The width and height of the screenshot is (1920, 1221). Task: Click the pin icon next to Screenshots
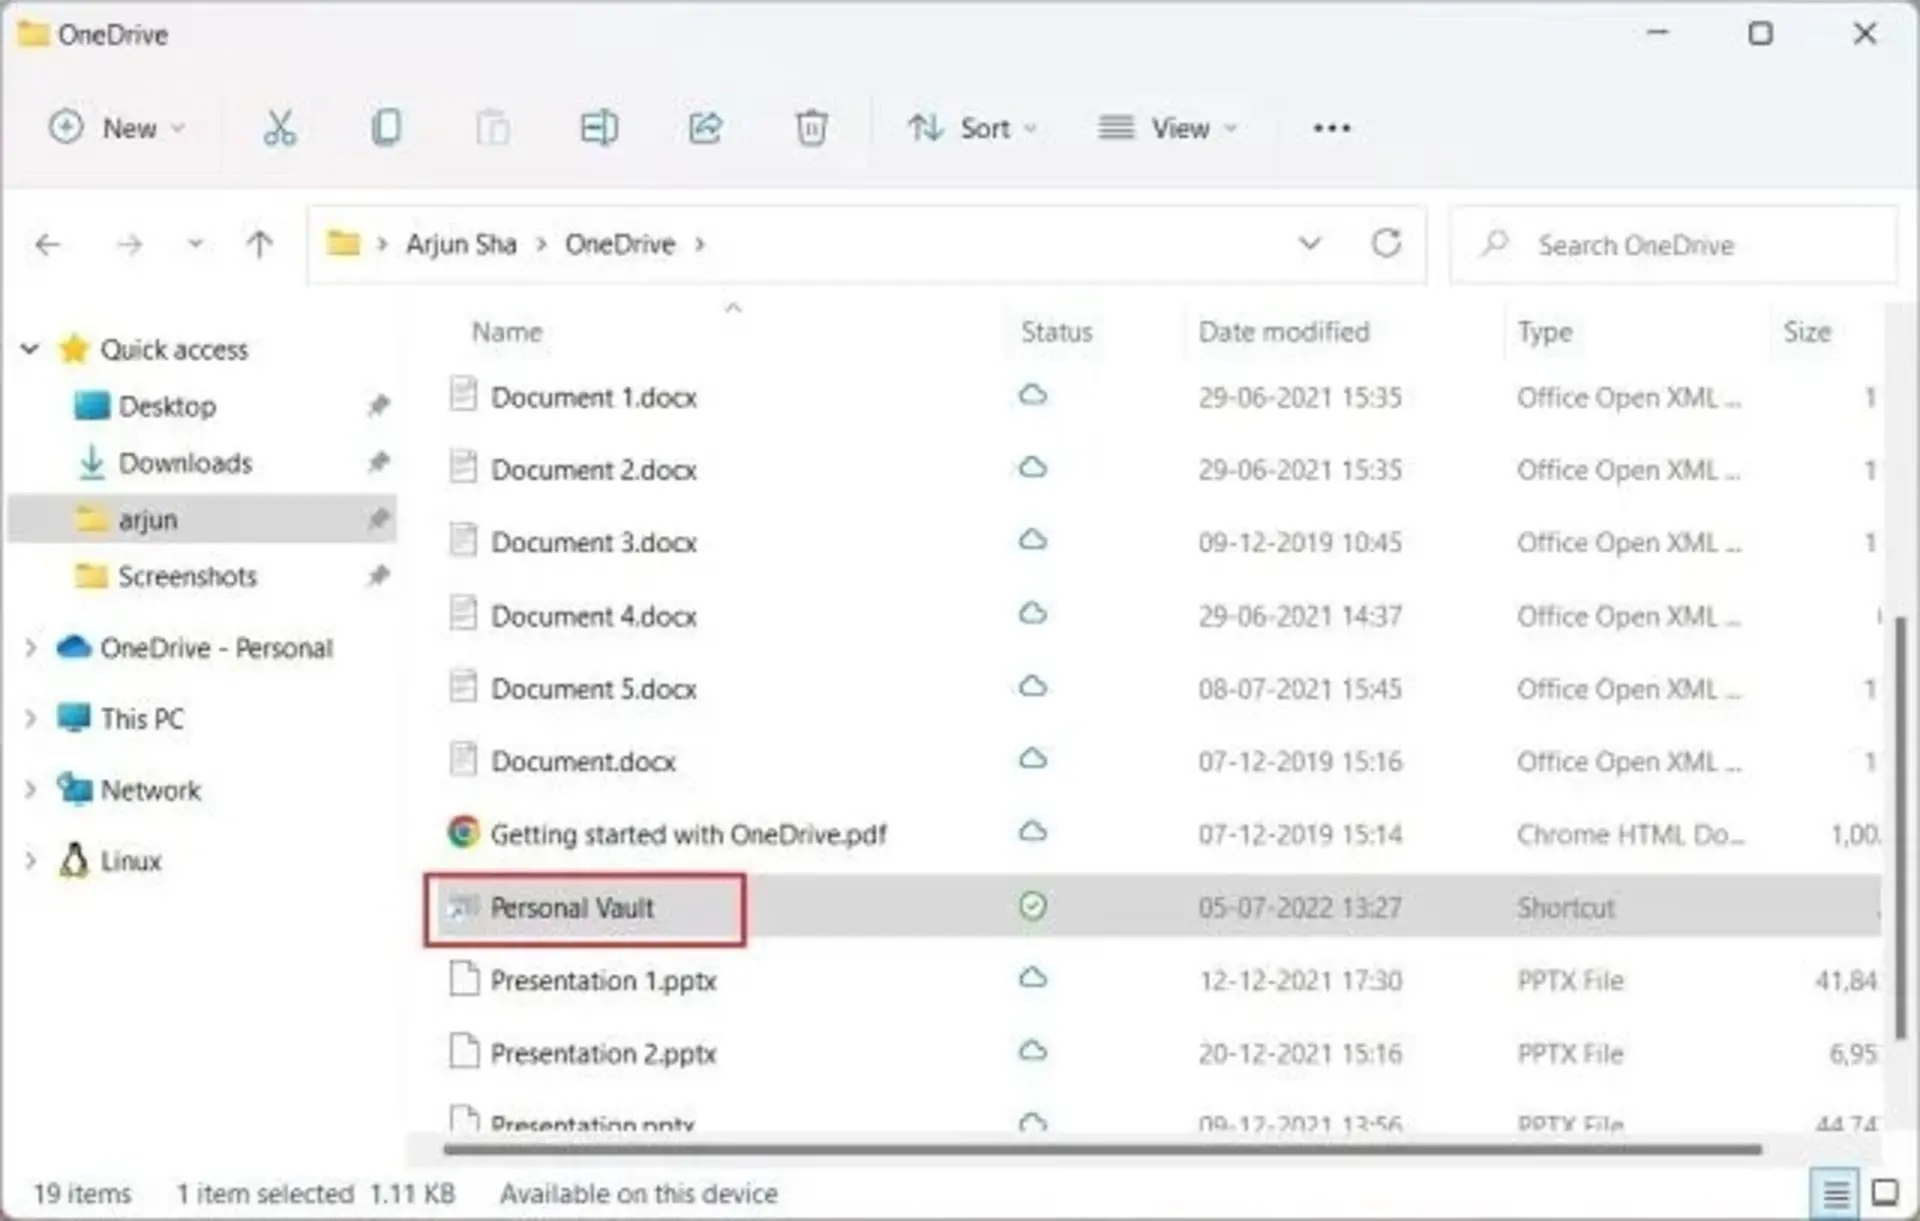click(x=378, y=575)
